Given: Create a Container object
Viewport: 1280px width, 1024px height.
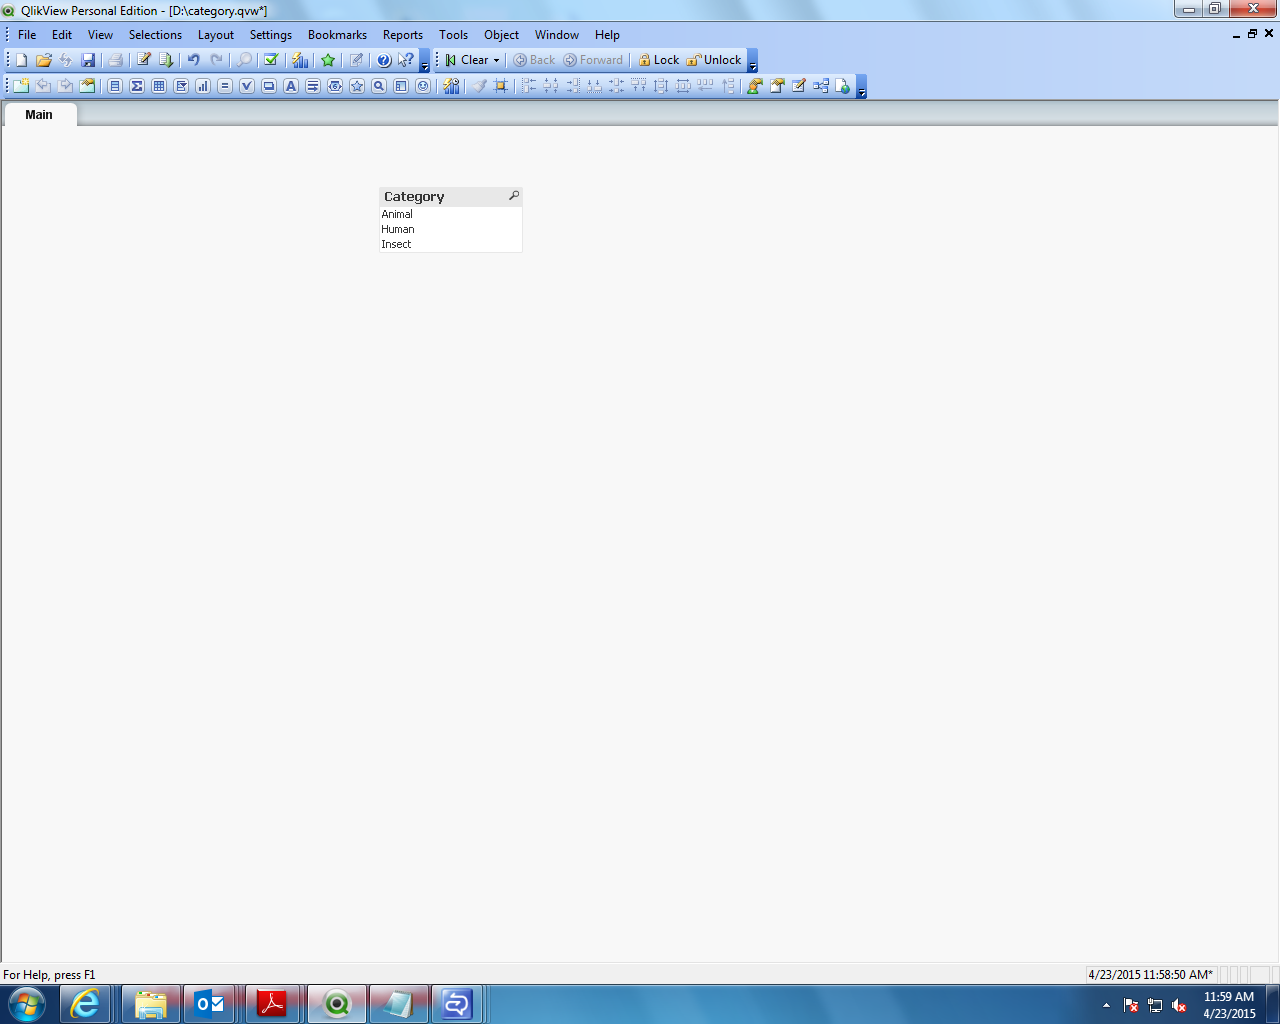Looking at the screenshot, I should coord(401,86).
